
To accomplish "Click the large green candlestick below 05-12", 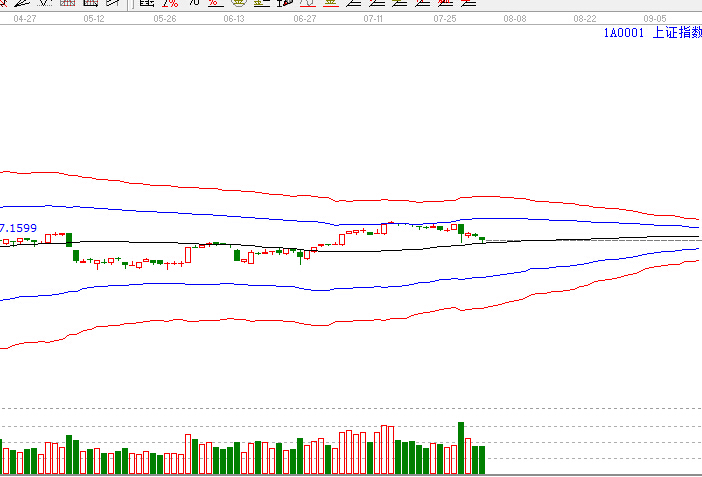I will 69,240.
